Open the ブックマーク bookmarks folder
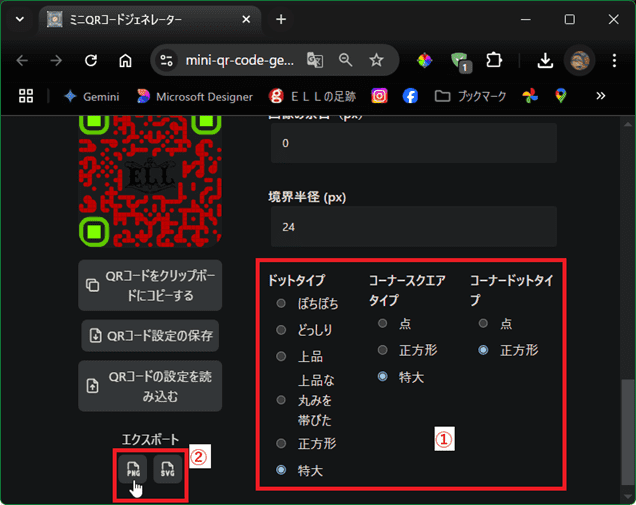636x505 pixels. click(x=468, y=96)
